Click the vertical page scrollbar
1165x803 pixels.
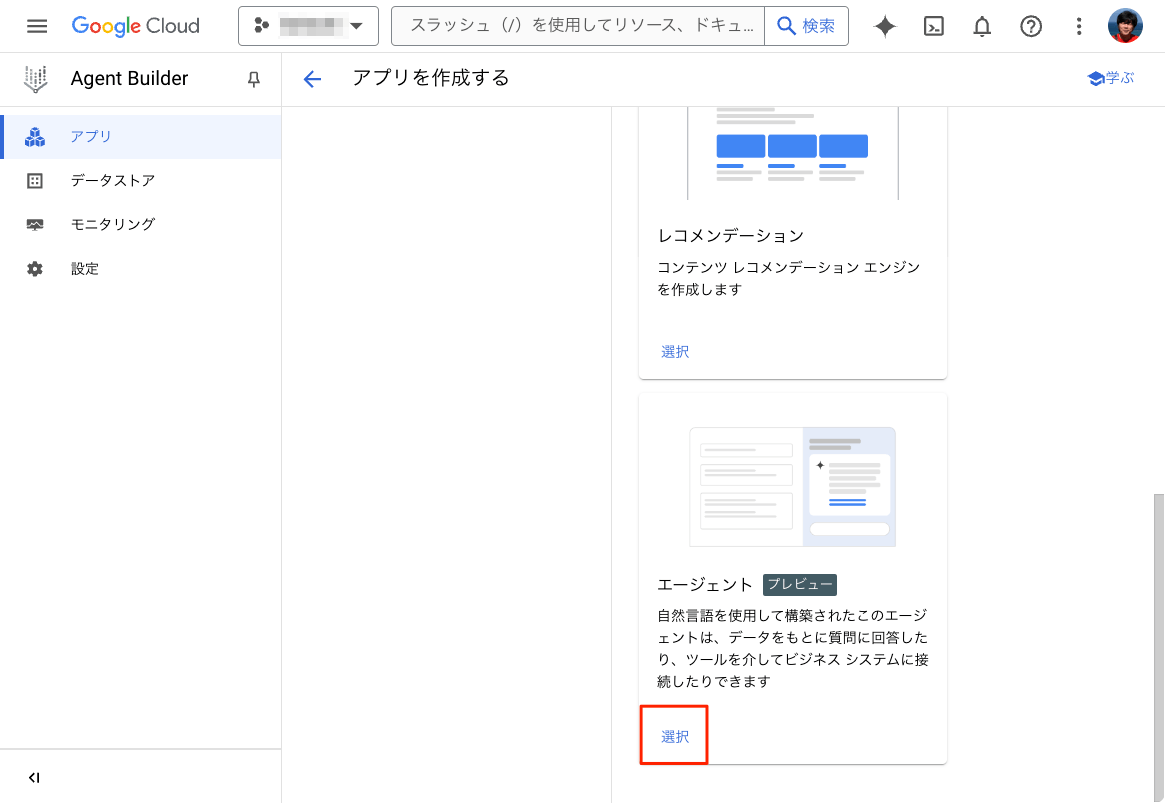click(1158, 646)
